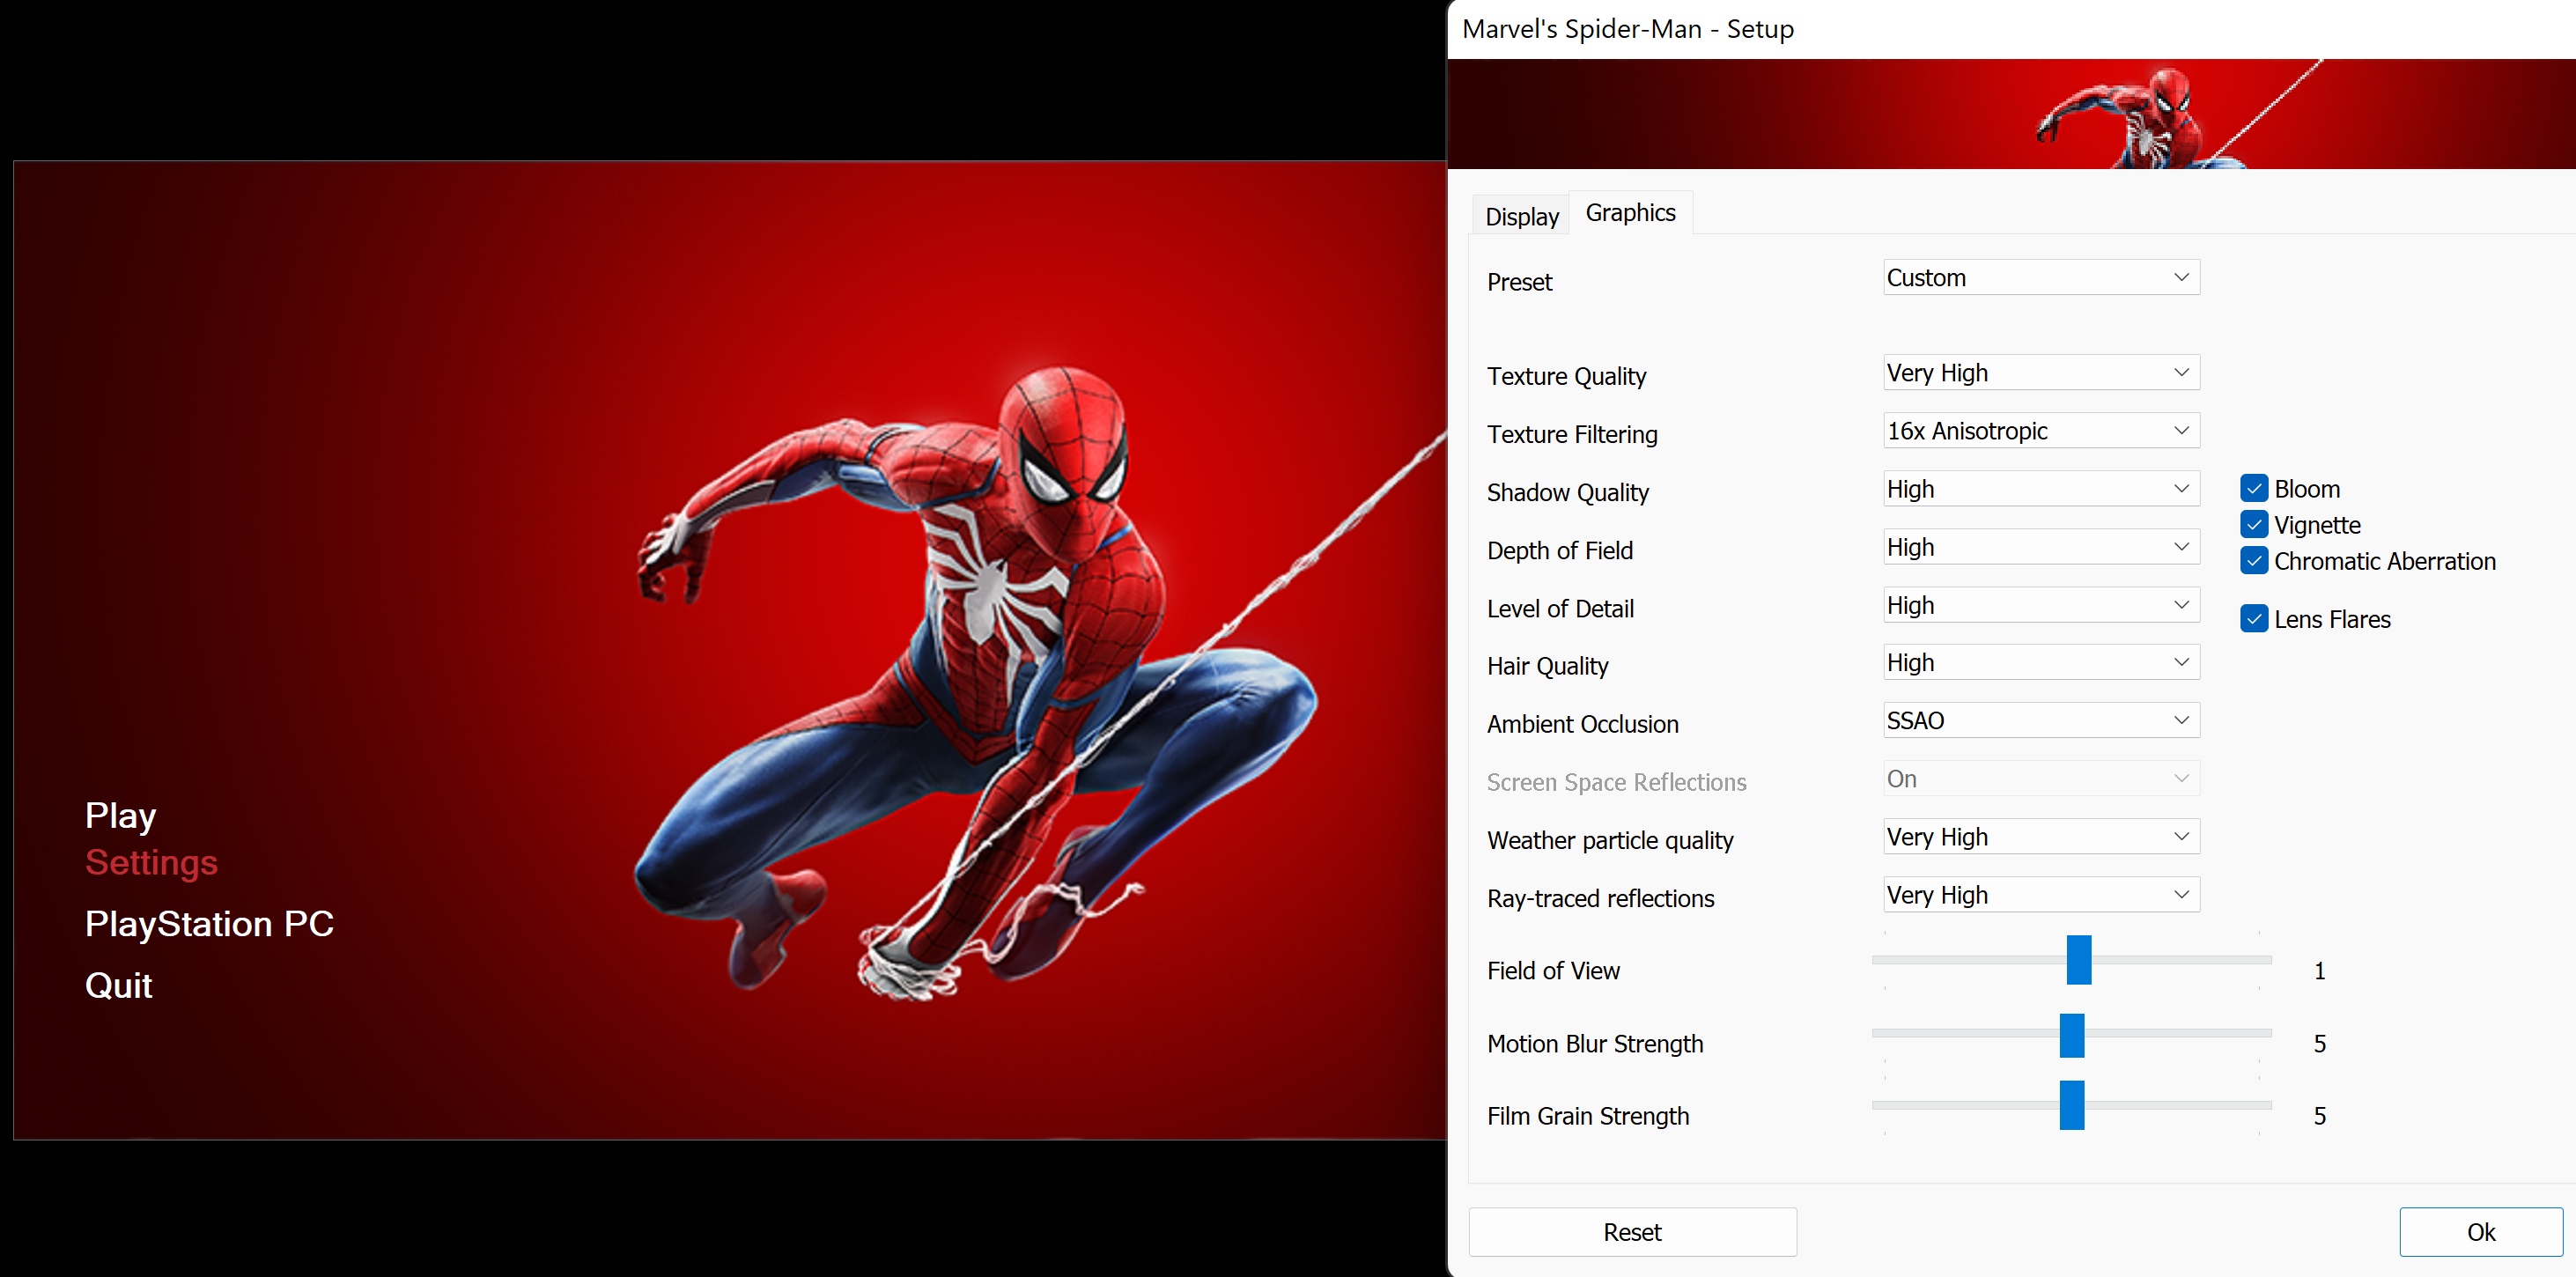The image size is (2576, 1277).
Task: Click the Reset button
Action: pyautogui.click(x=1631, y=1231)
